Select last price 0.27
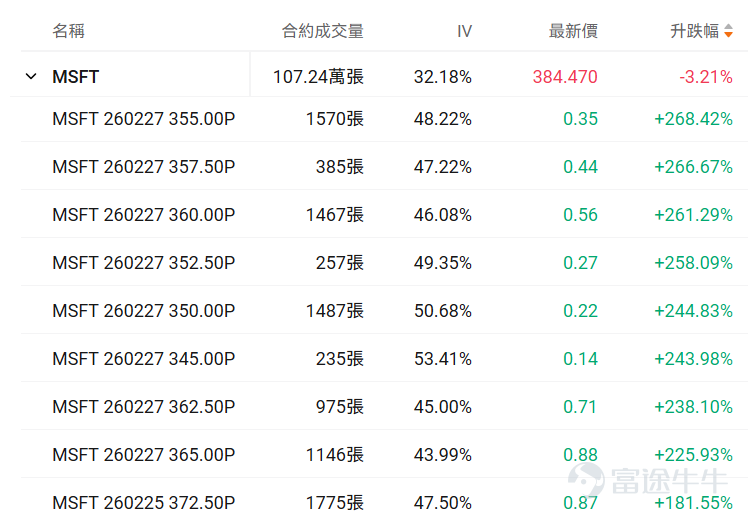 point(580,263)
